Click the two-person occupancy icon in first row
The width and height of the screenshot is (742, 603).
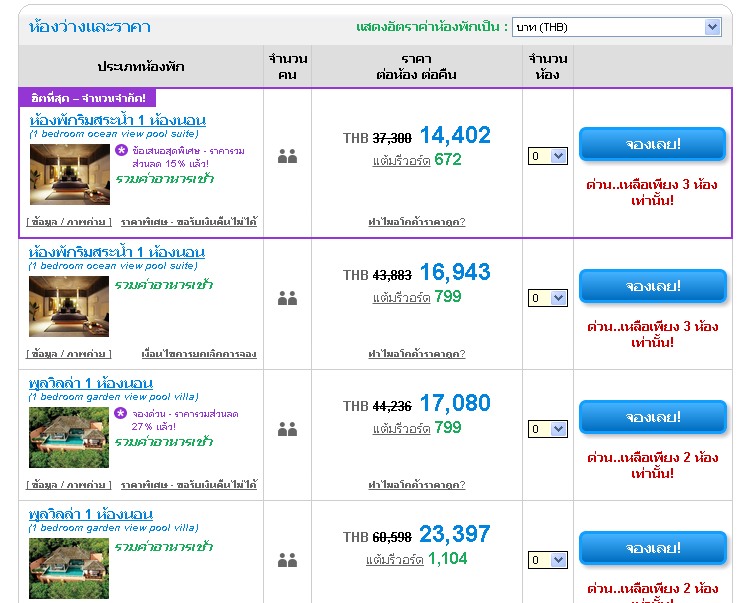(x=288, y=156)
